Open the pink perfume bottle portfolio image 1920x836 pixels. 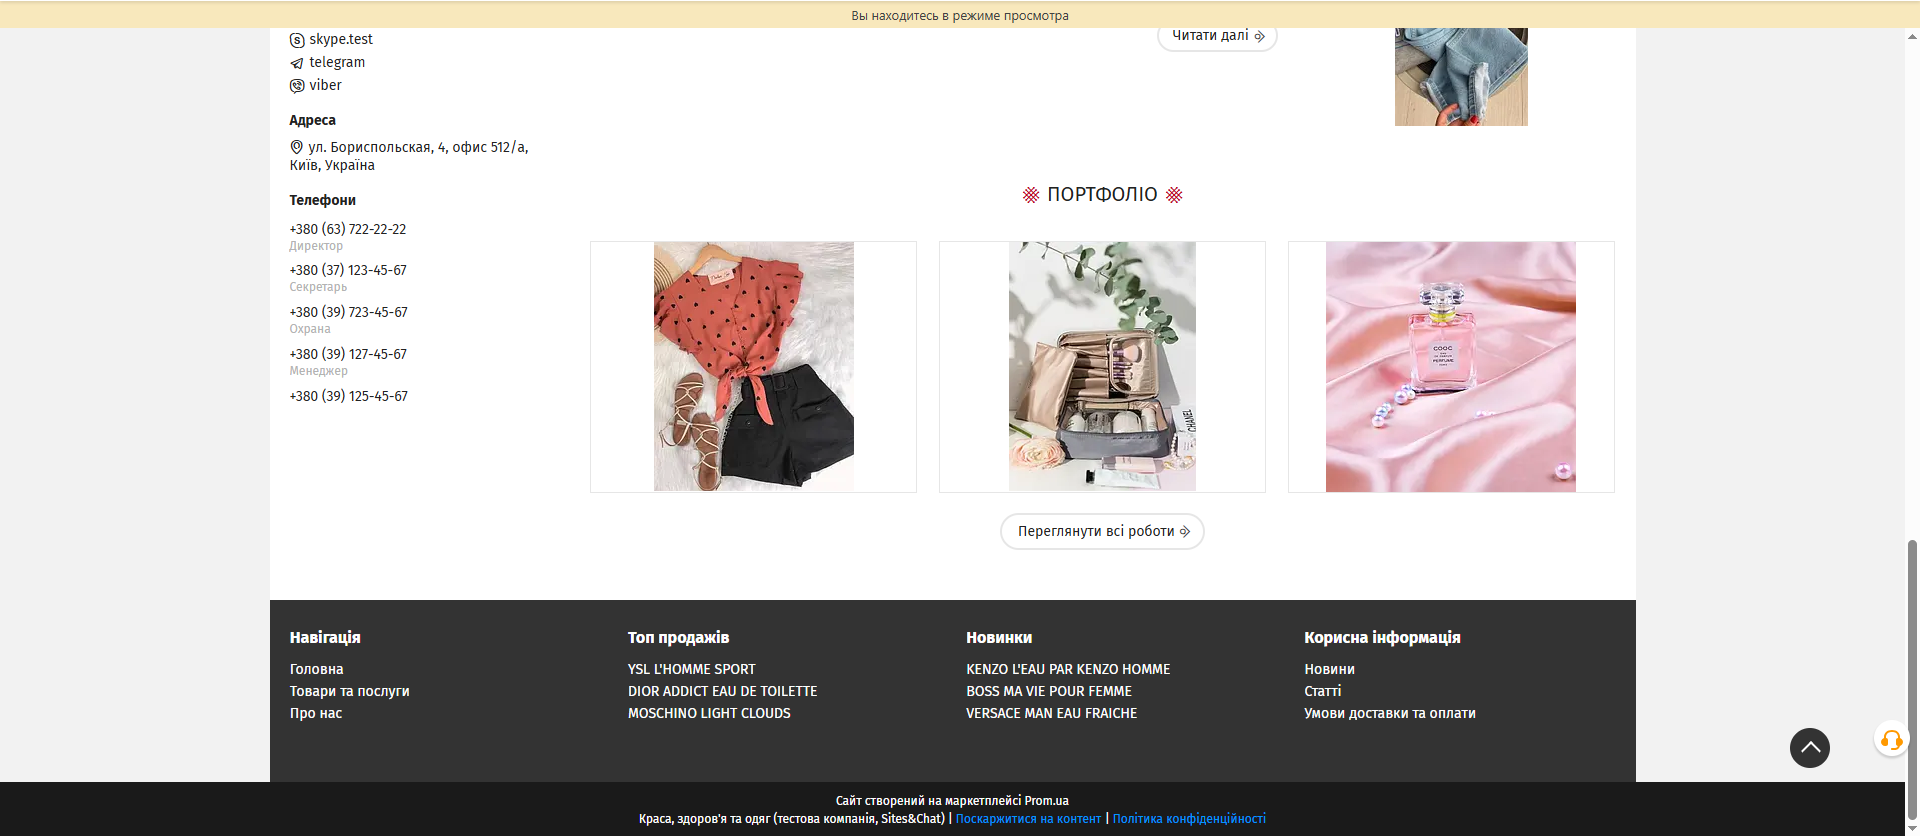[x=1450, y=366]
